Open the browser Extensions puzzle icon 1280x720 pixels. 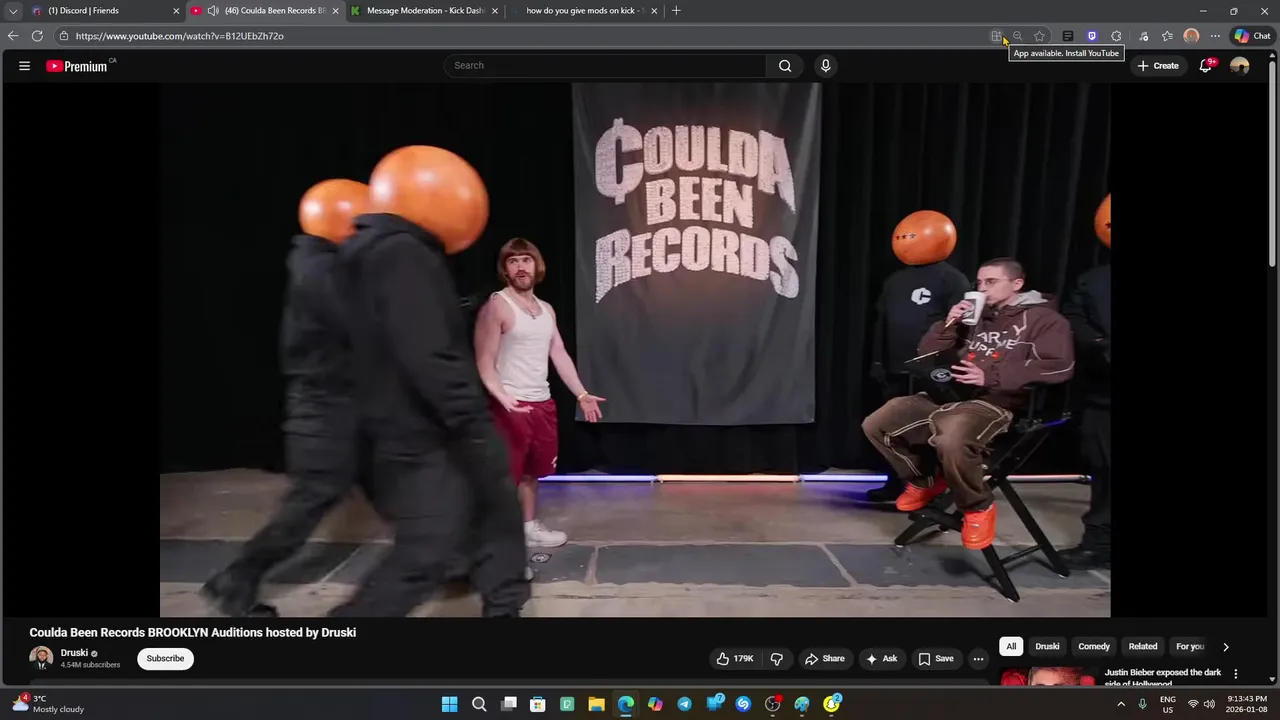click(1116, 36)
